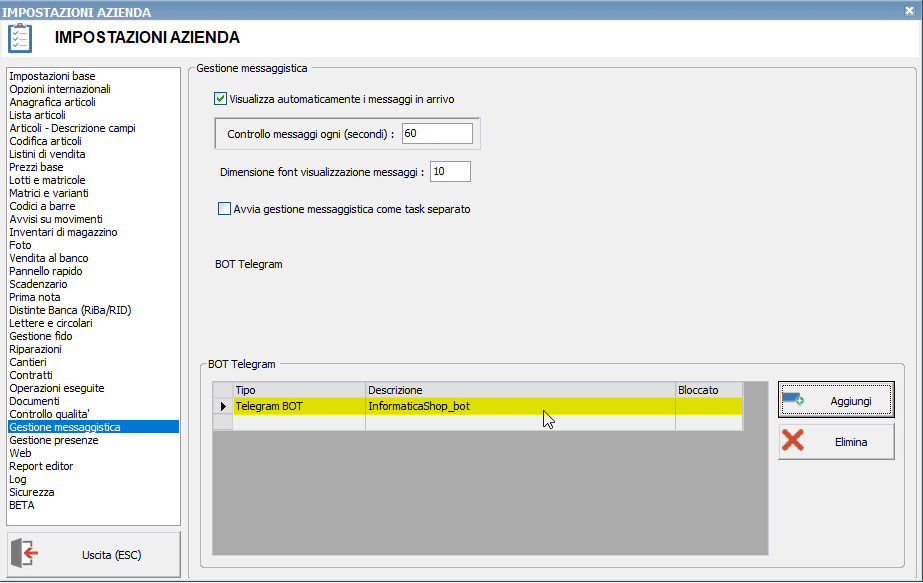Click the exit arrow icon on Uscita
Screen dimensions: 923x583
[x=31, y=554]
